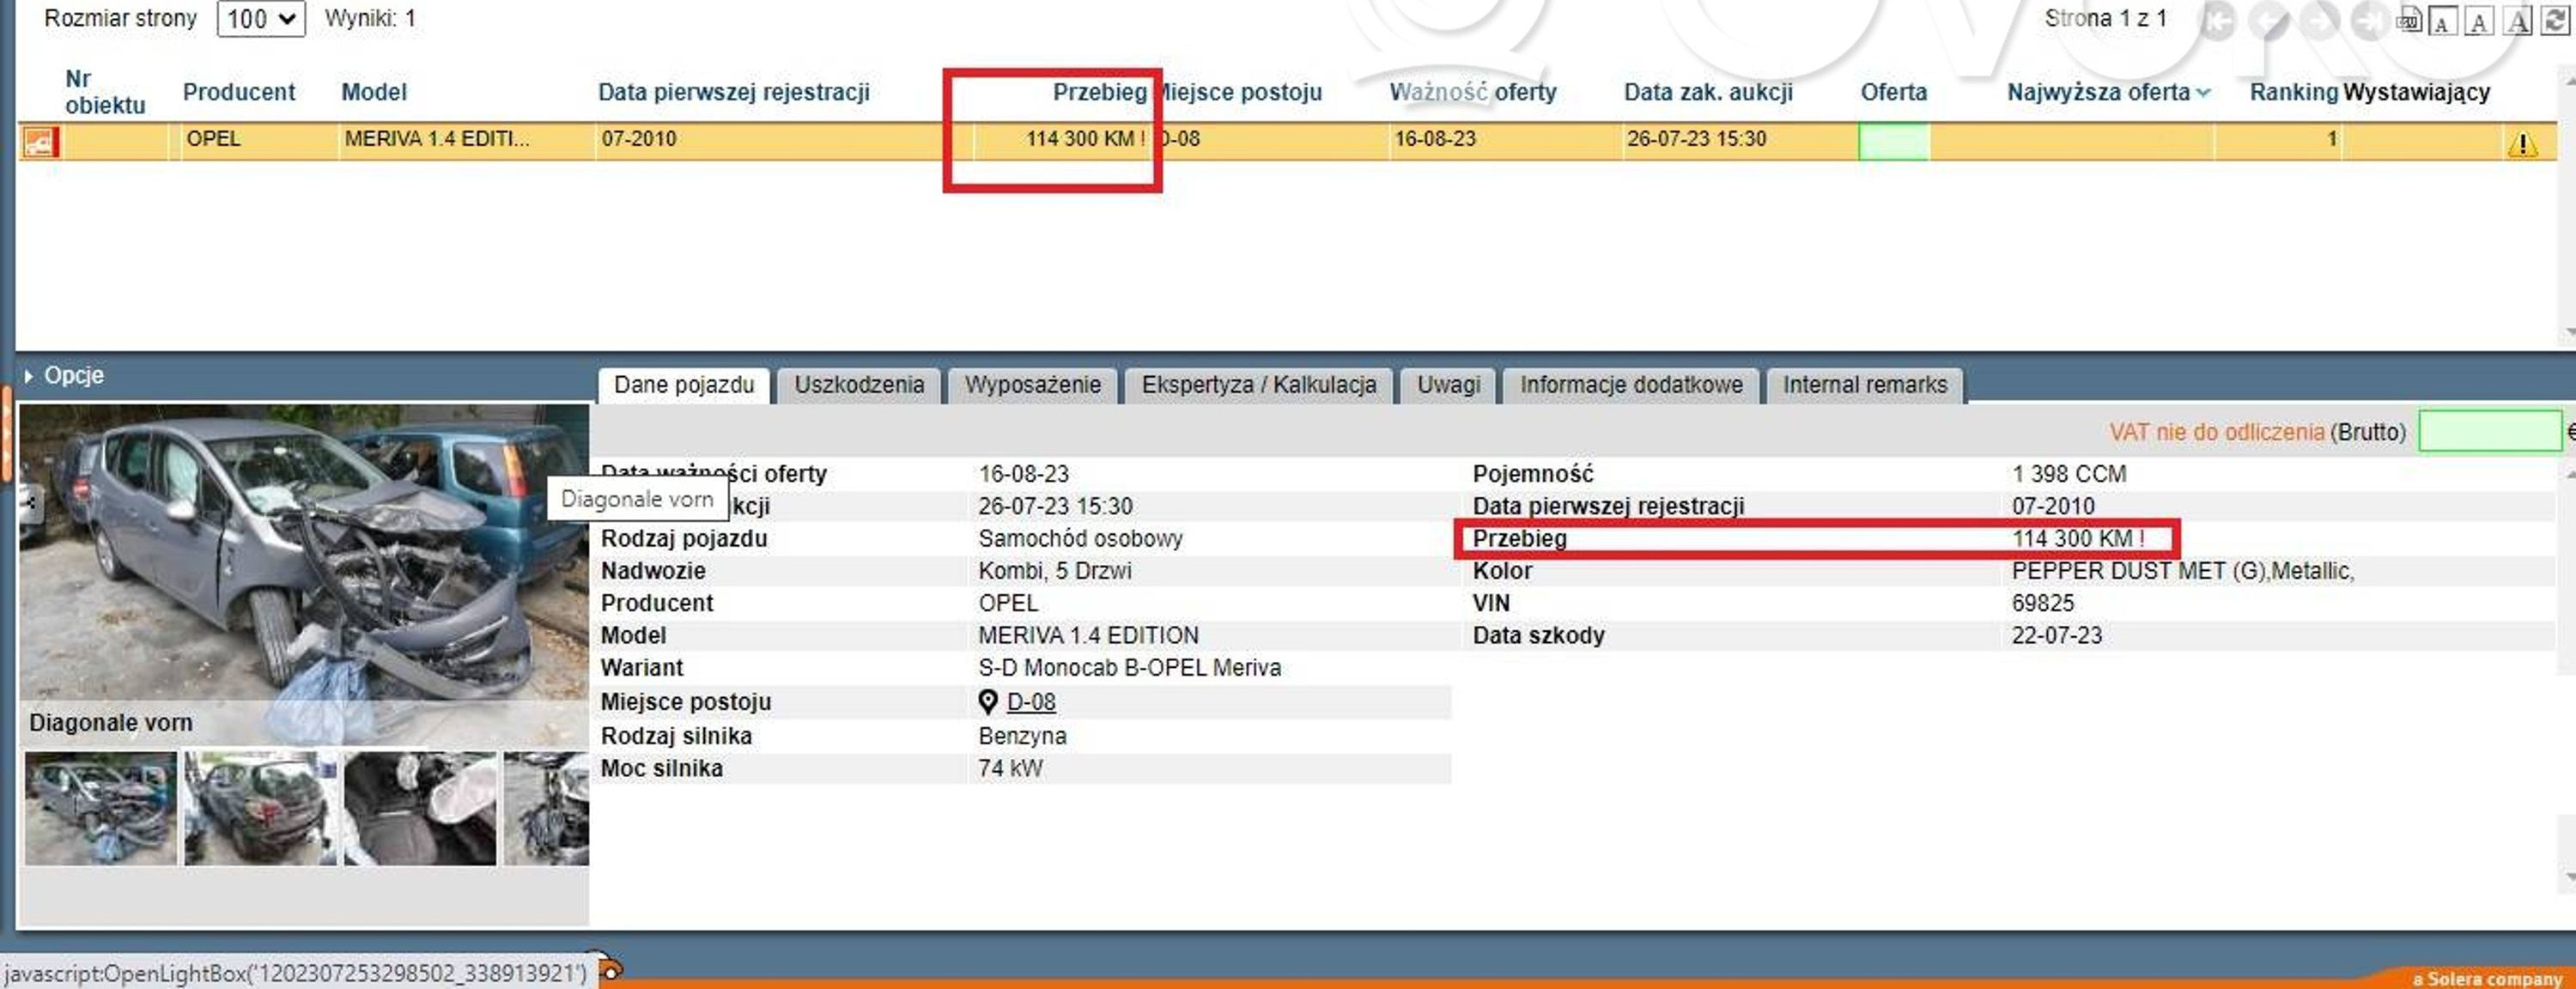The image size is (2576, 989).
Task: Open the Ekspertyza / Kalkulacja tab
Action: coord(1258,385)
